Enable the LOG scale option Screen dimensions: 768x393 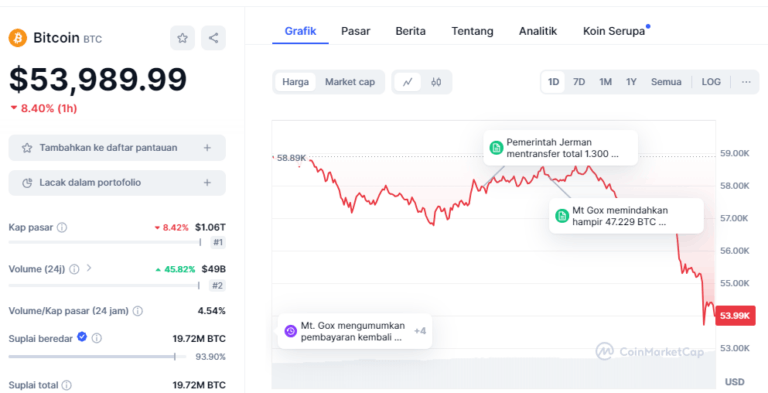tap(711, 82)
